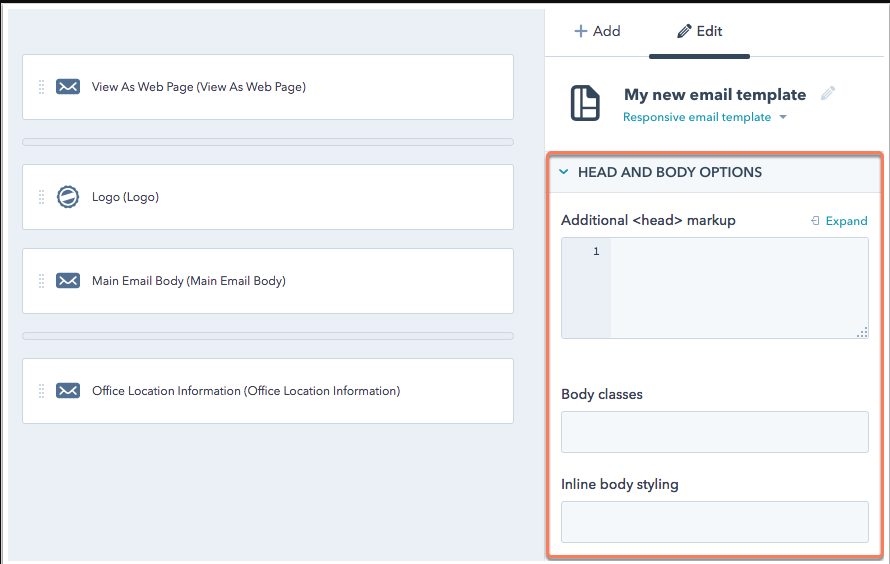
Task: Click line number 1 in code gutter
Action: (596, 251)
